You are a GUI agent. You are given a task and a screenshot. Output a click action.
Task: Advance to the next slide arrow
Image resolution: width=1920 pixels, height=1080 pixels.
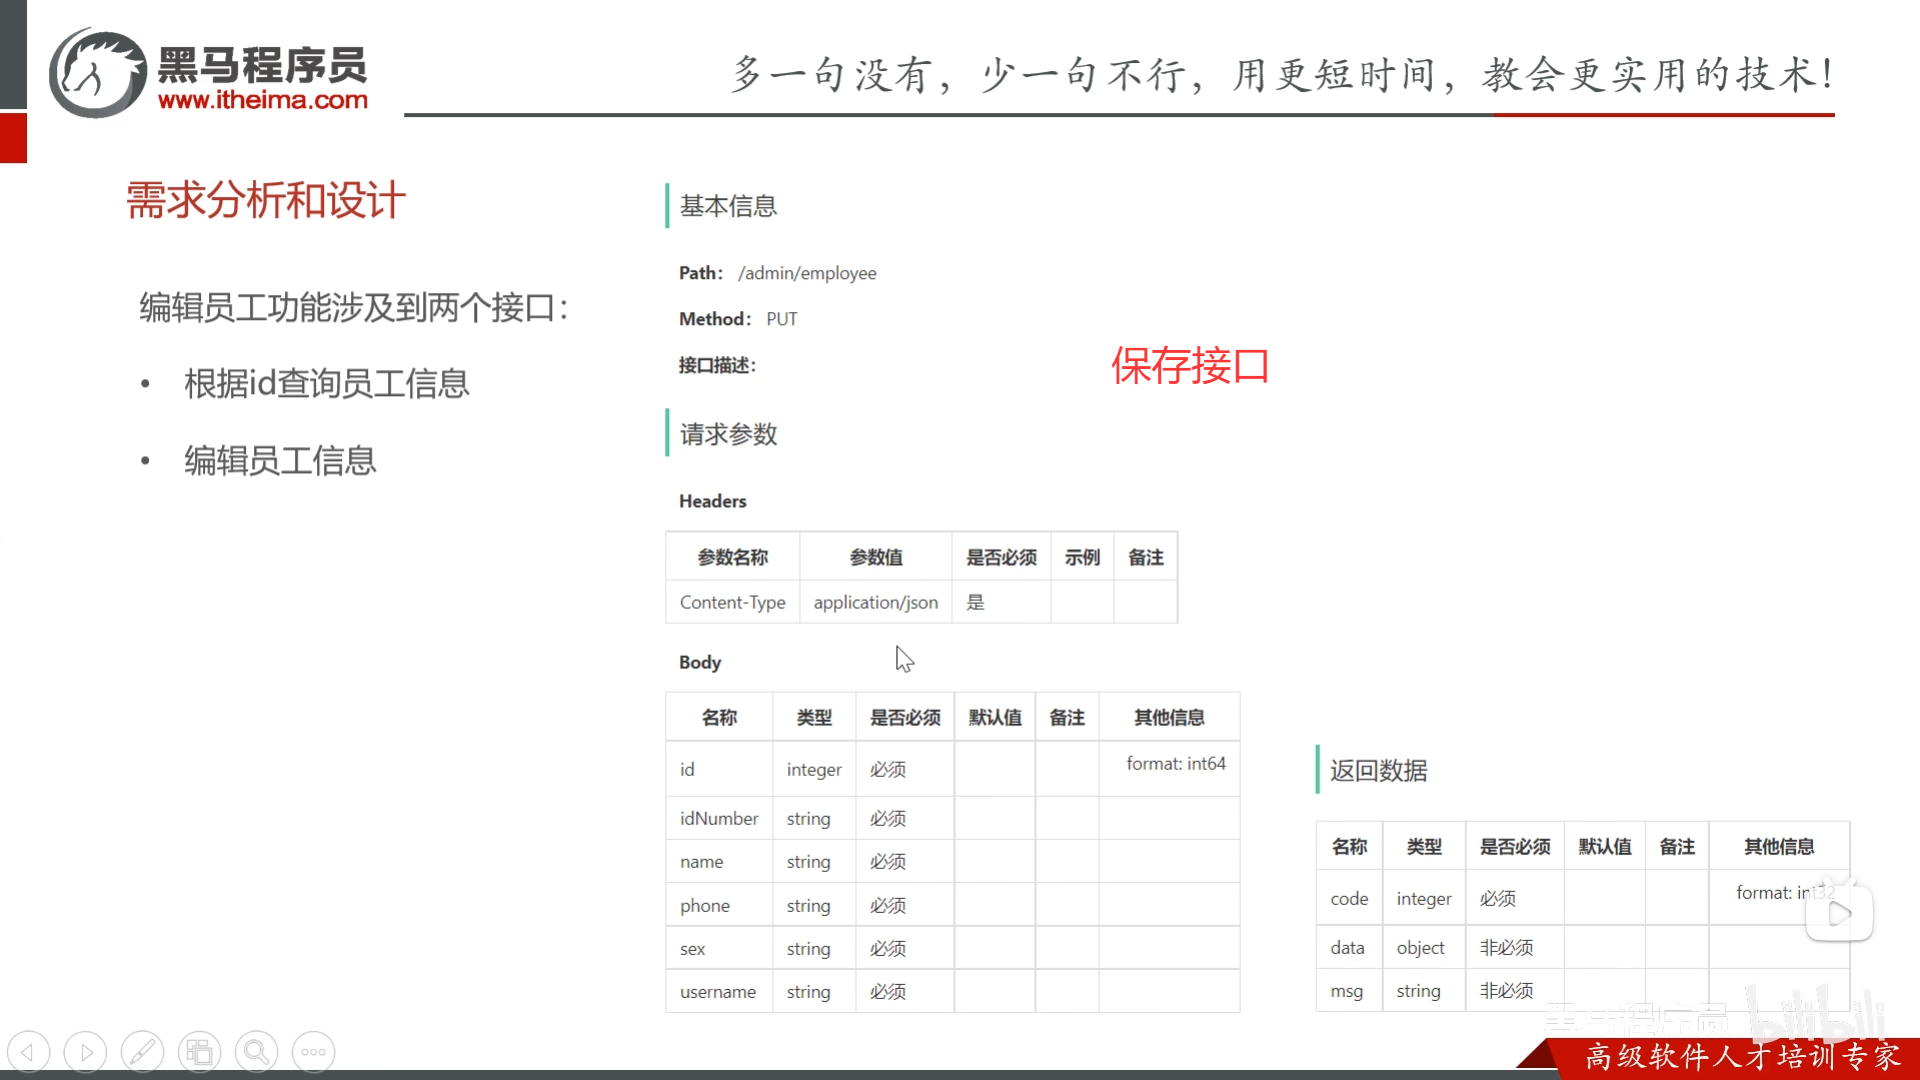point(85,1051)
